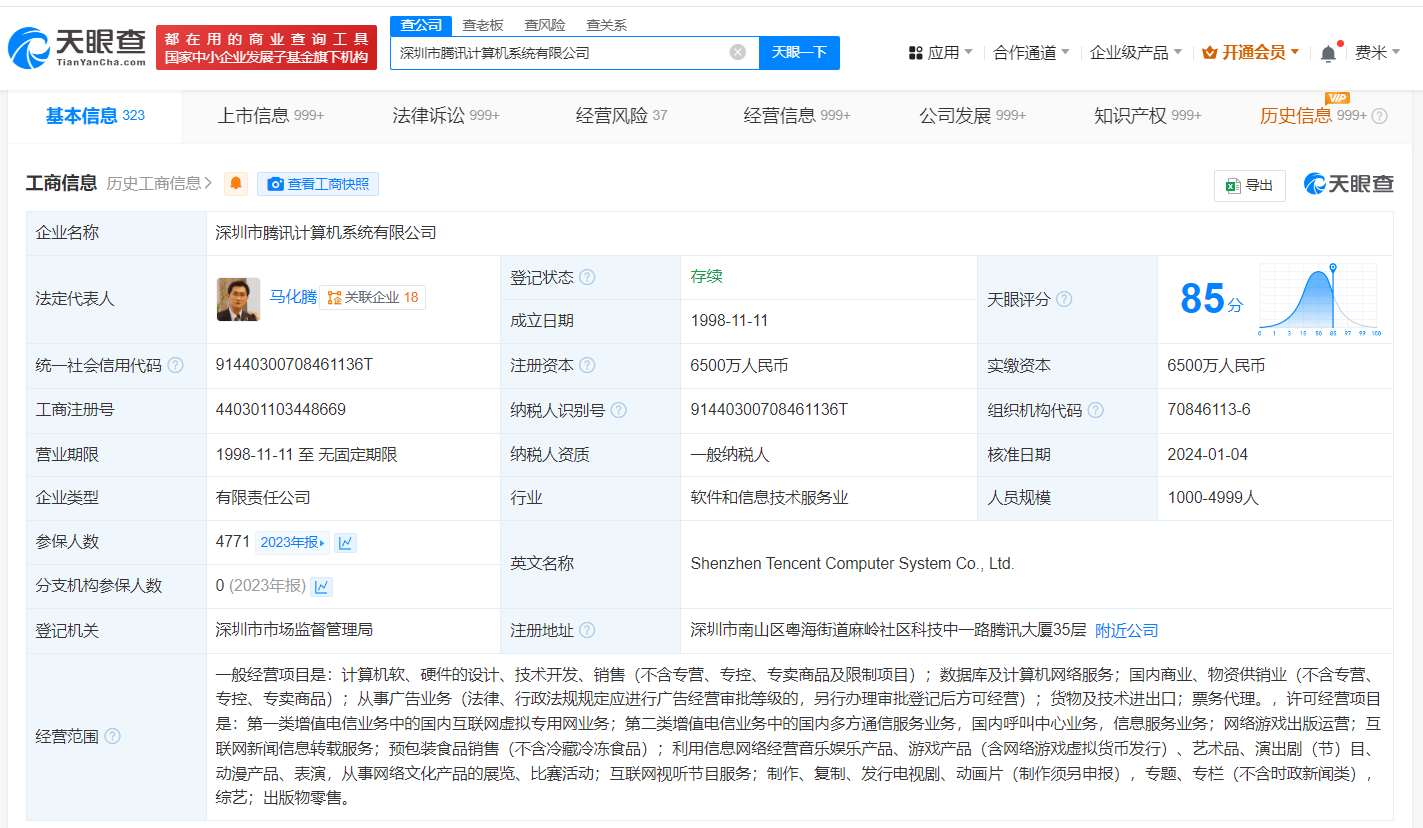
Task: Open the 经营风险 tab
Action: [622, 116]
